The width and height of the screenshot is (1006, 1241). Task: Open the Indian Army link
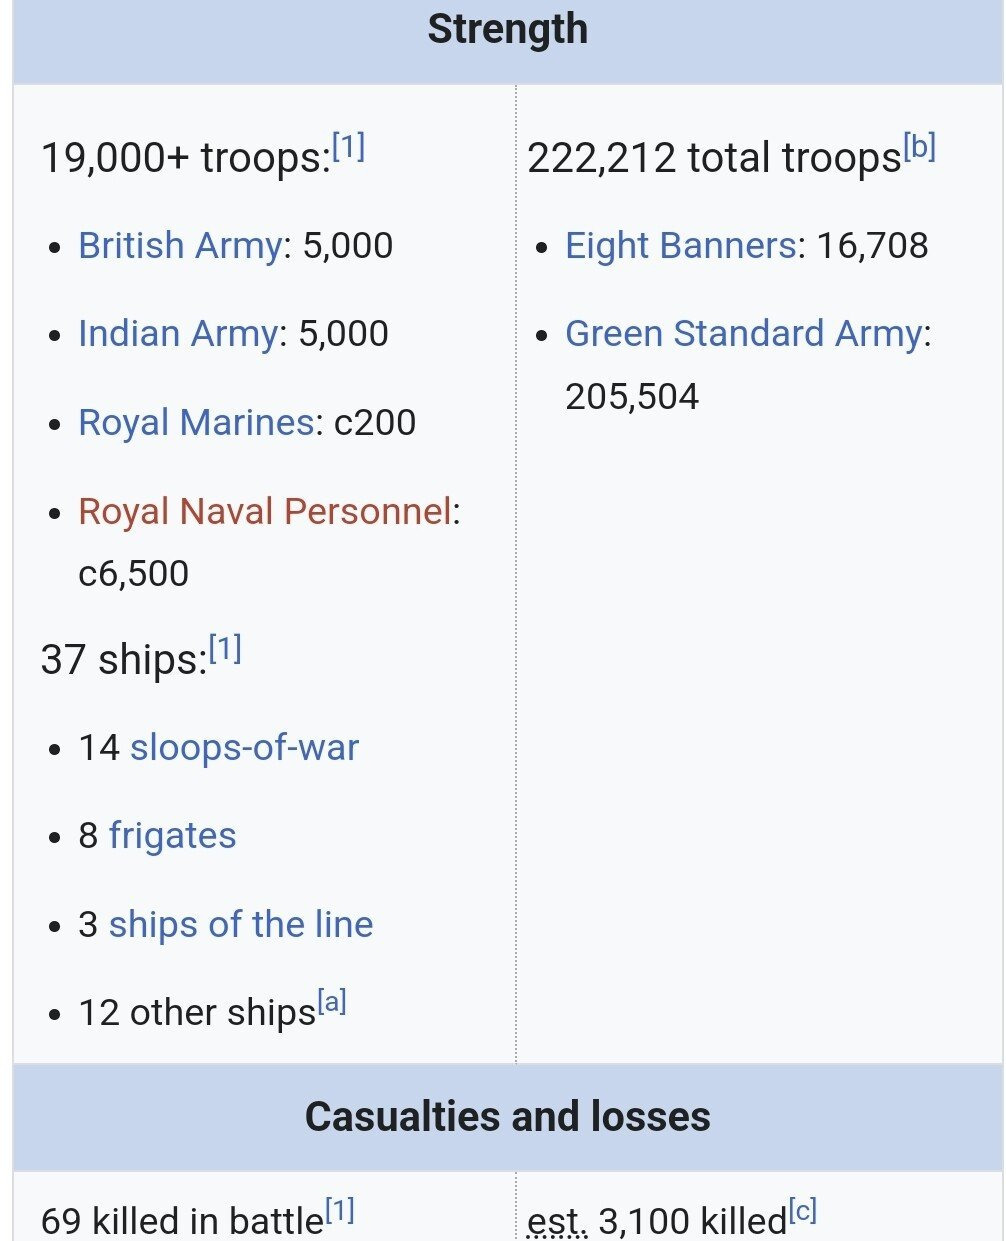point(178,334)
